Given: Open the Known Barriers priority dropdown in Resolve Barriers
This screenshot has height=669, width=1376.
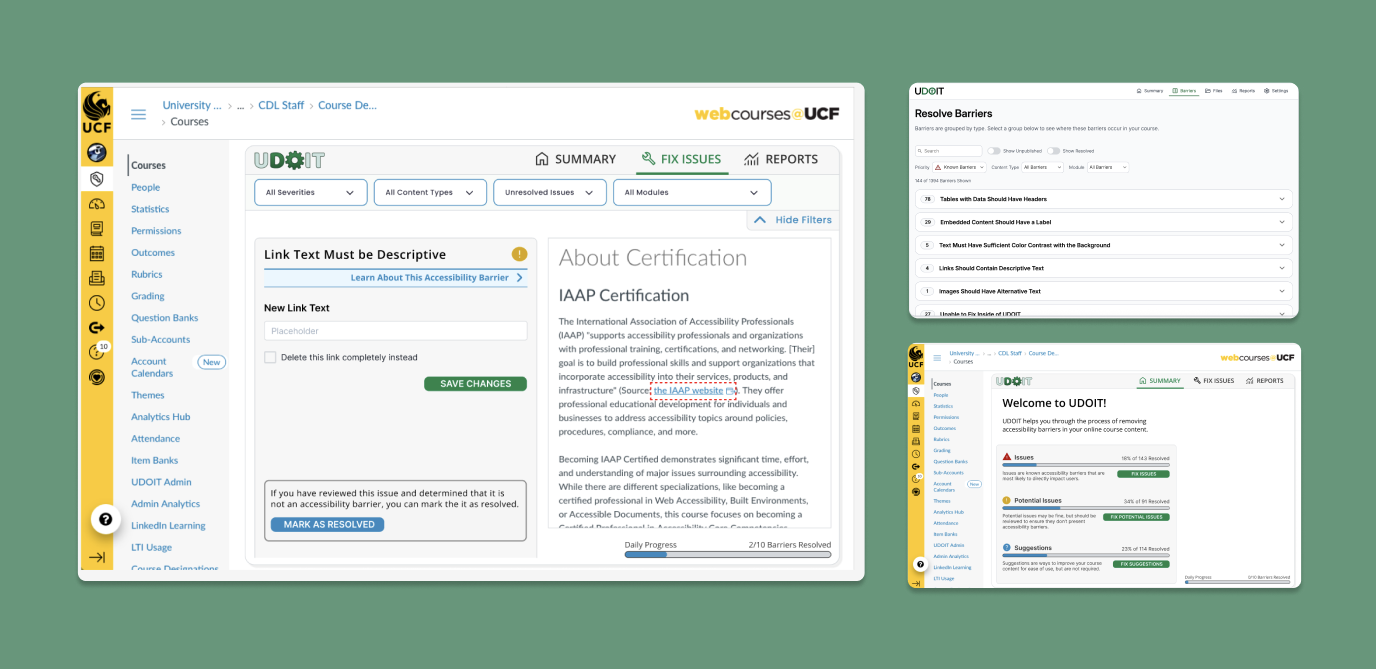Looking at the screenshot, I should 960,167.
